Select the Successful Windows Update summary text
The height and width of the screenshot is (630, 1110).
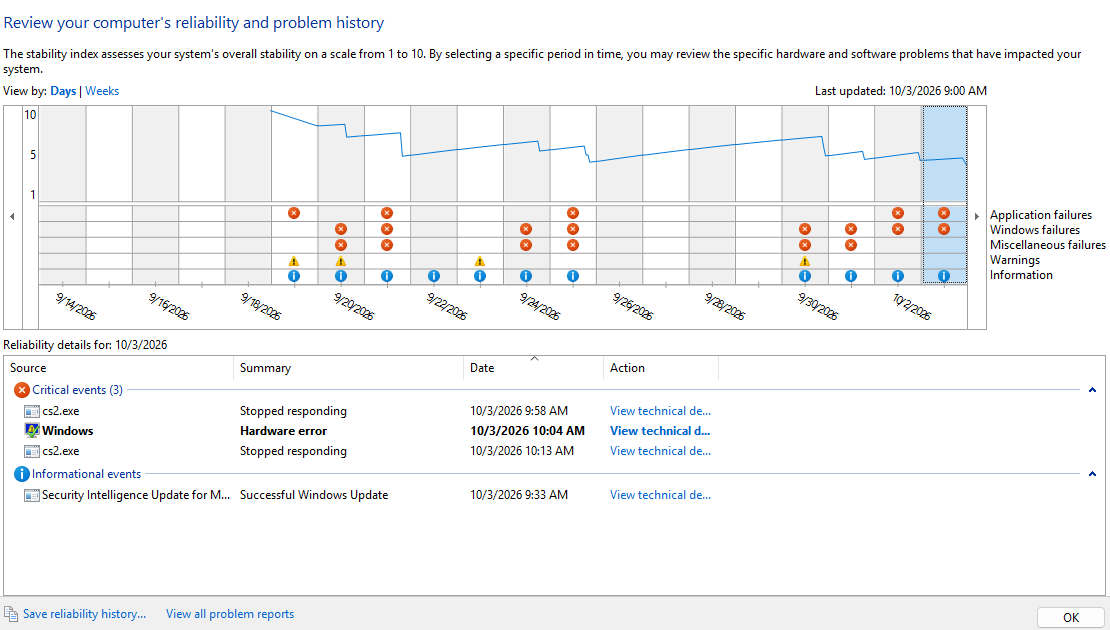click(314, 496)
